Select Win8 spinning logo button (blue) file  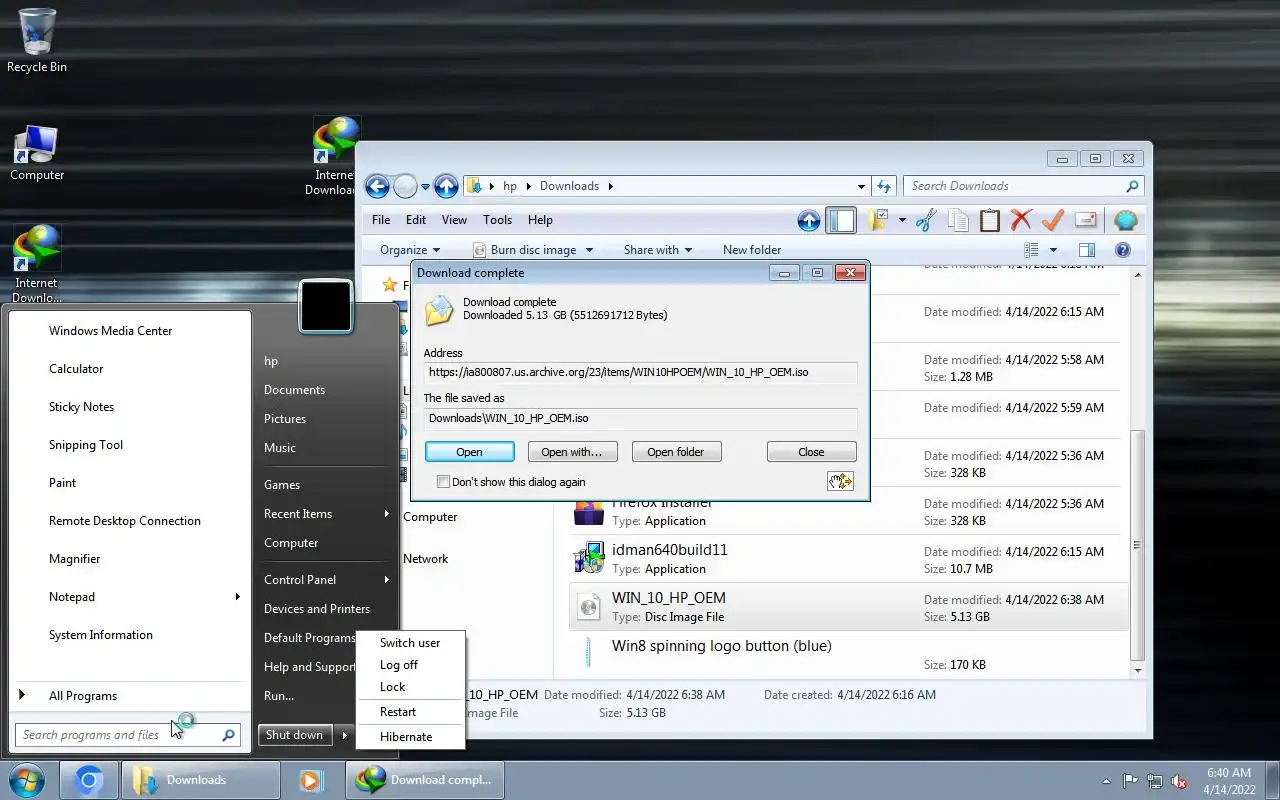(x=848, y=655)
